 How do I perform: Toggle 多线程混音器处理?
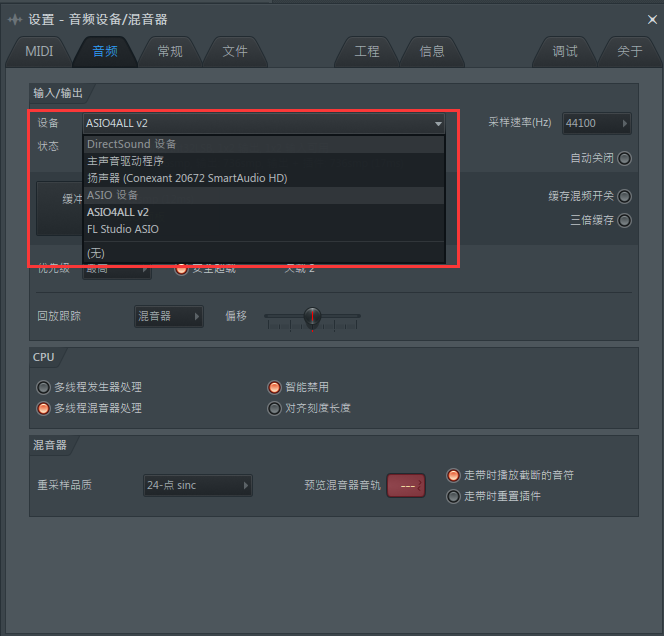(x=43, y=408)
